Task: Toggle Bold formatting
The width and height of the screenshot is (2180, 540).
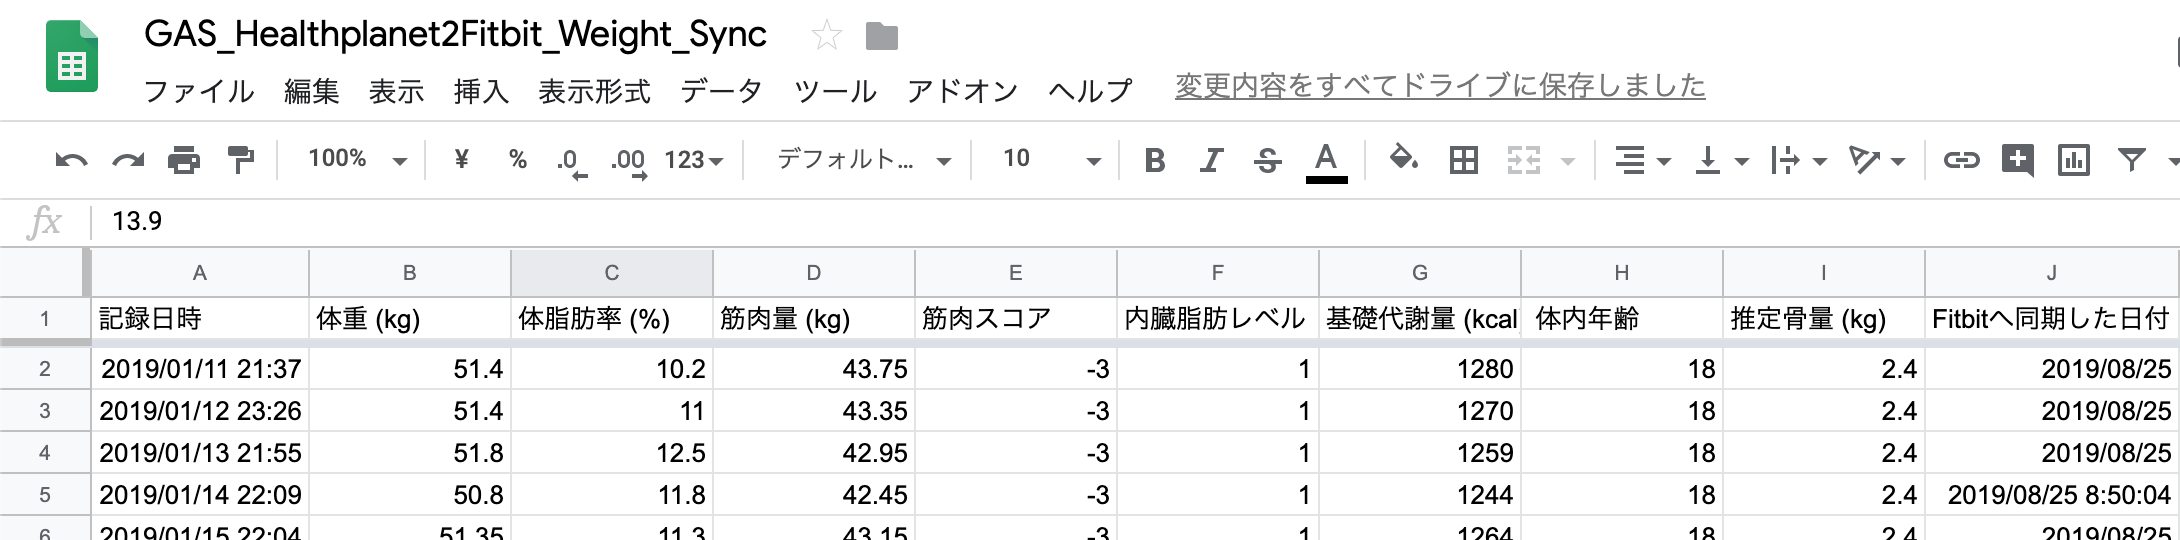Action: click(1155, 160)
